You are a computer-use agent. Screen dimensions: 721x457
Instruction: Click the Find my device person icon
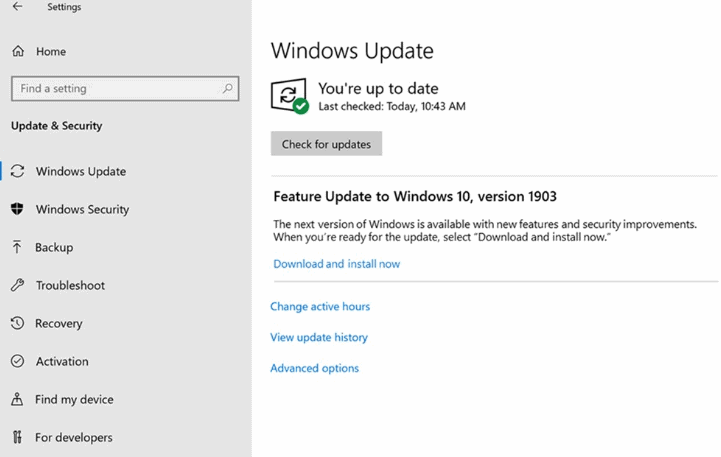(17, 399)
